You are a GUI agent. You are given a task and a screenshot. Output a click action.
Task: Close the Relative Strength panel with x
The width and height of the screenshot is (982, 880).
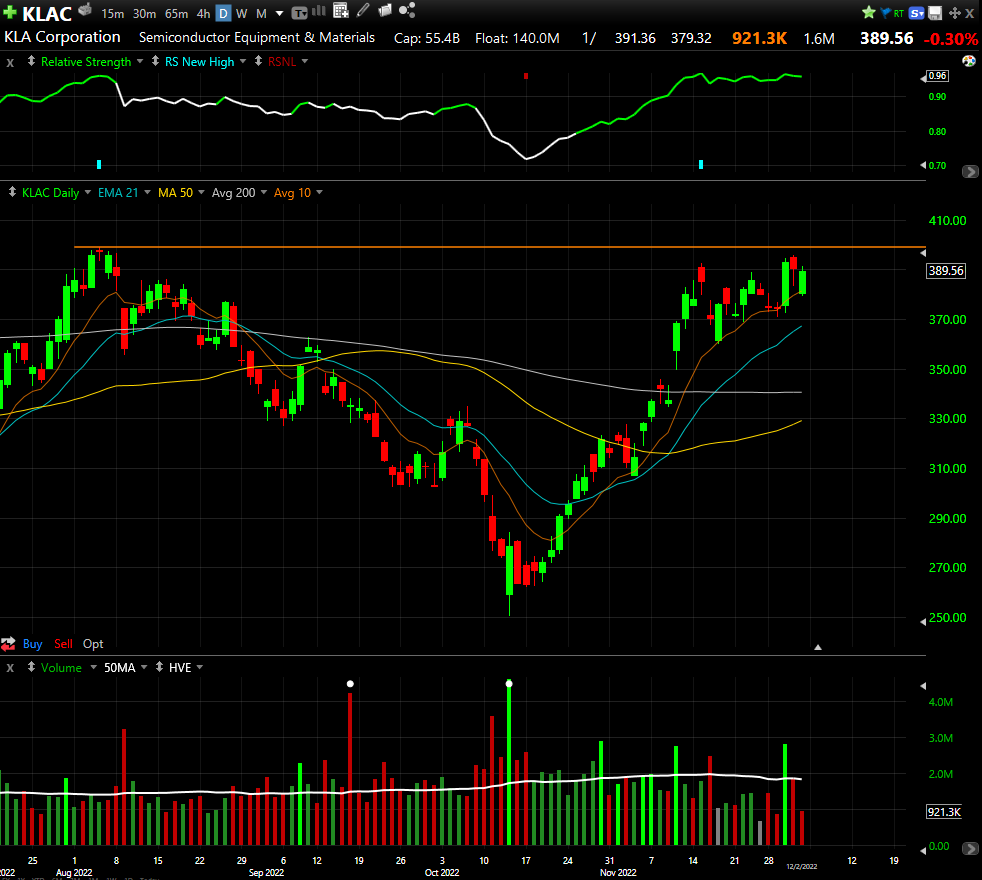[10, 62]
